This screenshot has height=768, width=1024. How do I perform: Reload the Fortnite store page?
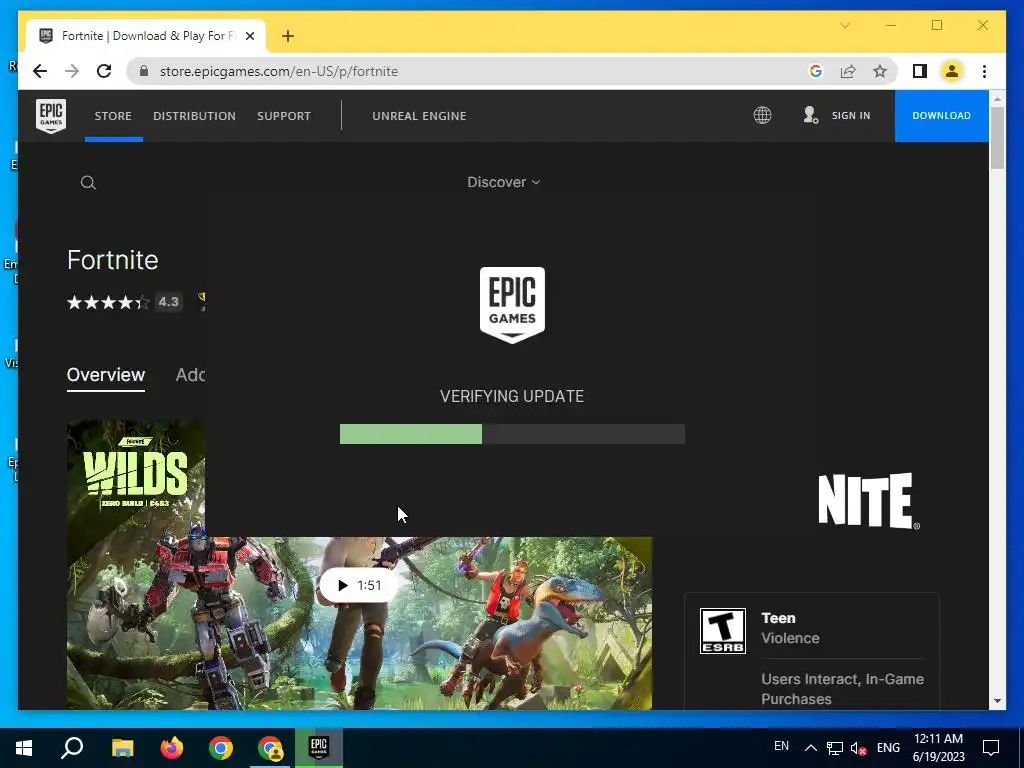click(x=104, y=71)
